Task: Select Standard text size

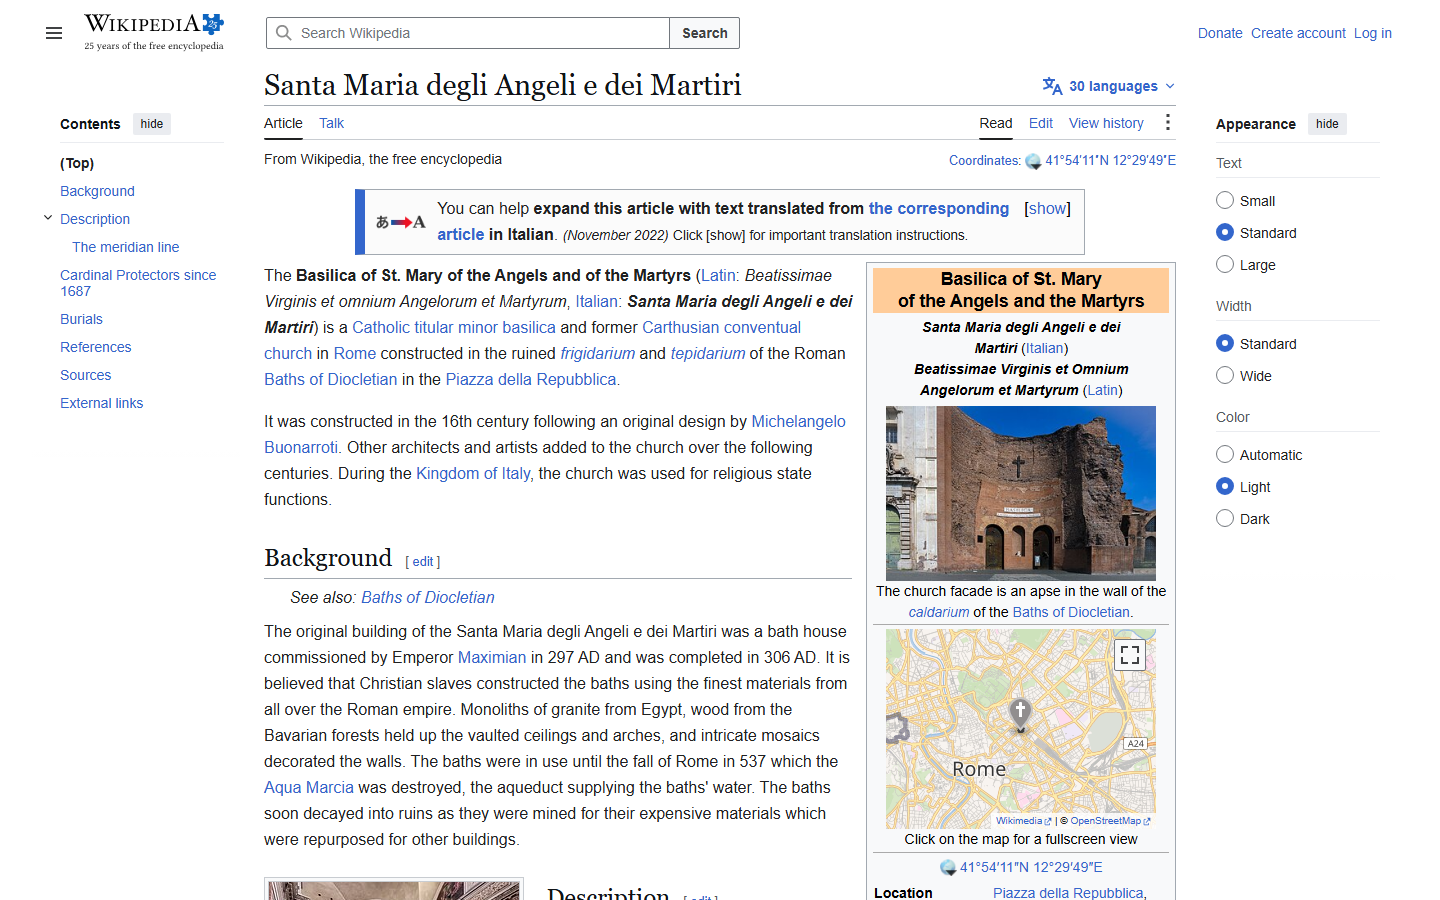Action: tap(1225, 232)
